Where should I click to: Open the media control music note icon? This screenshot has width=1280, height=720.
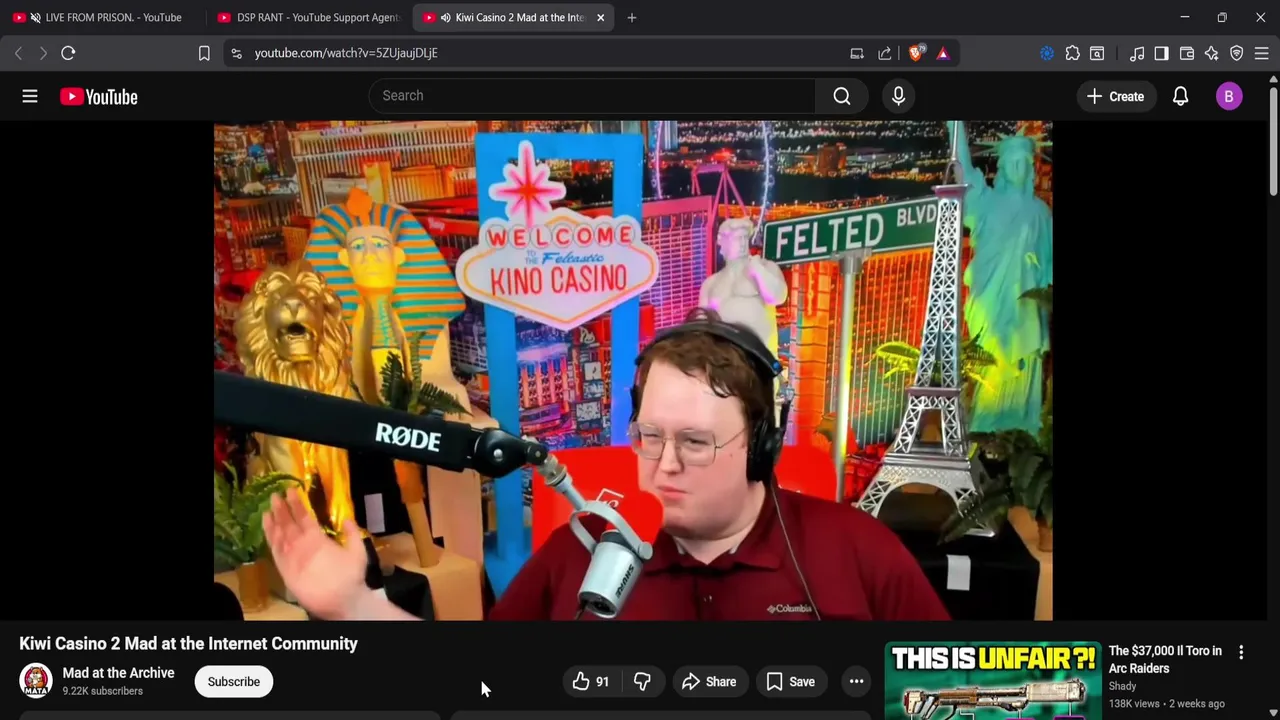point(1137,53)
